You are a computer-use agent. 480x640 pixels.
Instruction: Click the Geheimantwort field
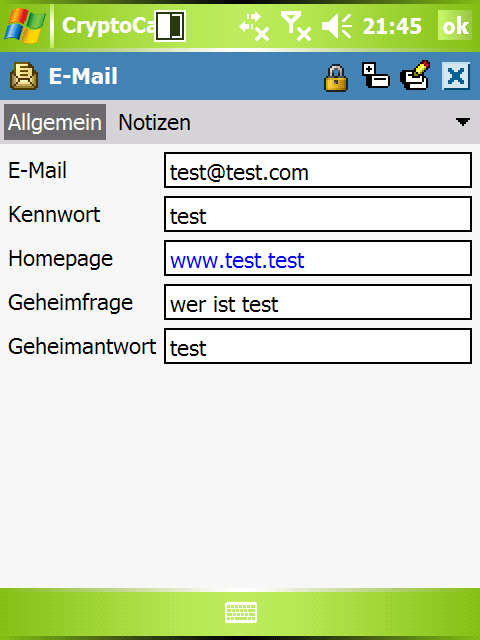pos(318,346)
